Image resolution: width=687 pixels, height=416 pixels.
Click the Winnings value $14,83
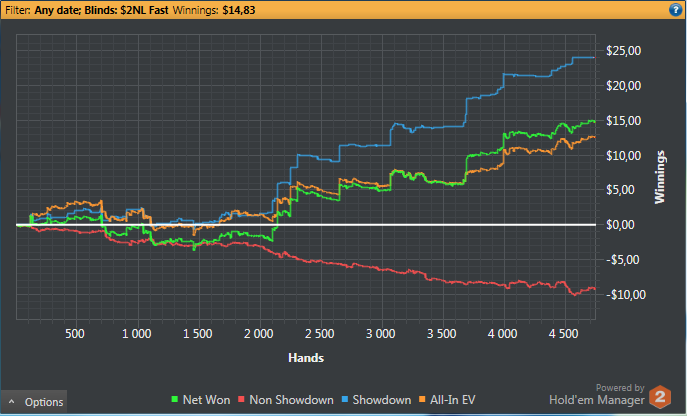[239, 10]
